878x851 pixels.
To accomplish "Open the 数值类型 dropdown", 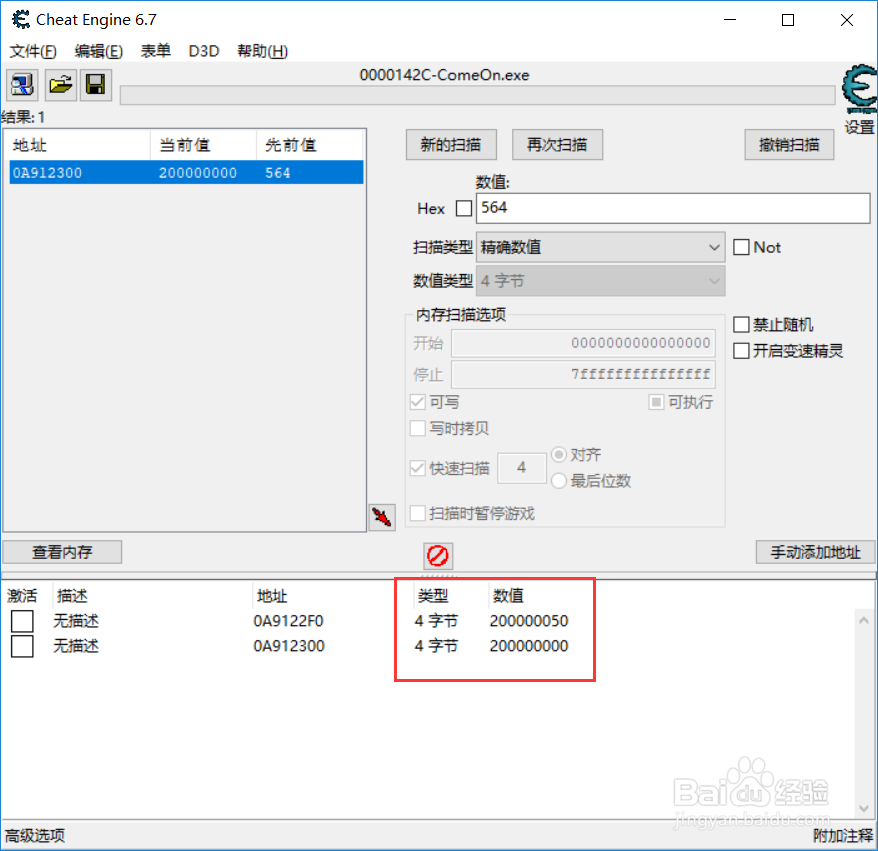I will [600, 280].
